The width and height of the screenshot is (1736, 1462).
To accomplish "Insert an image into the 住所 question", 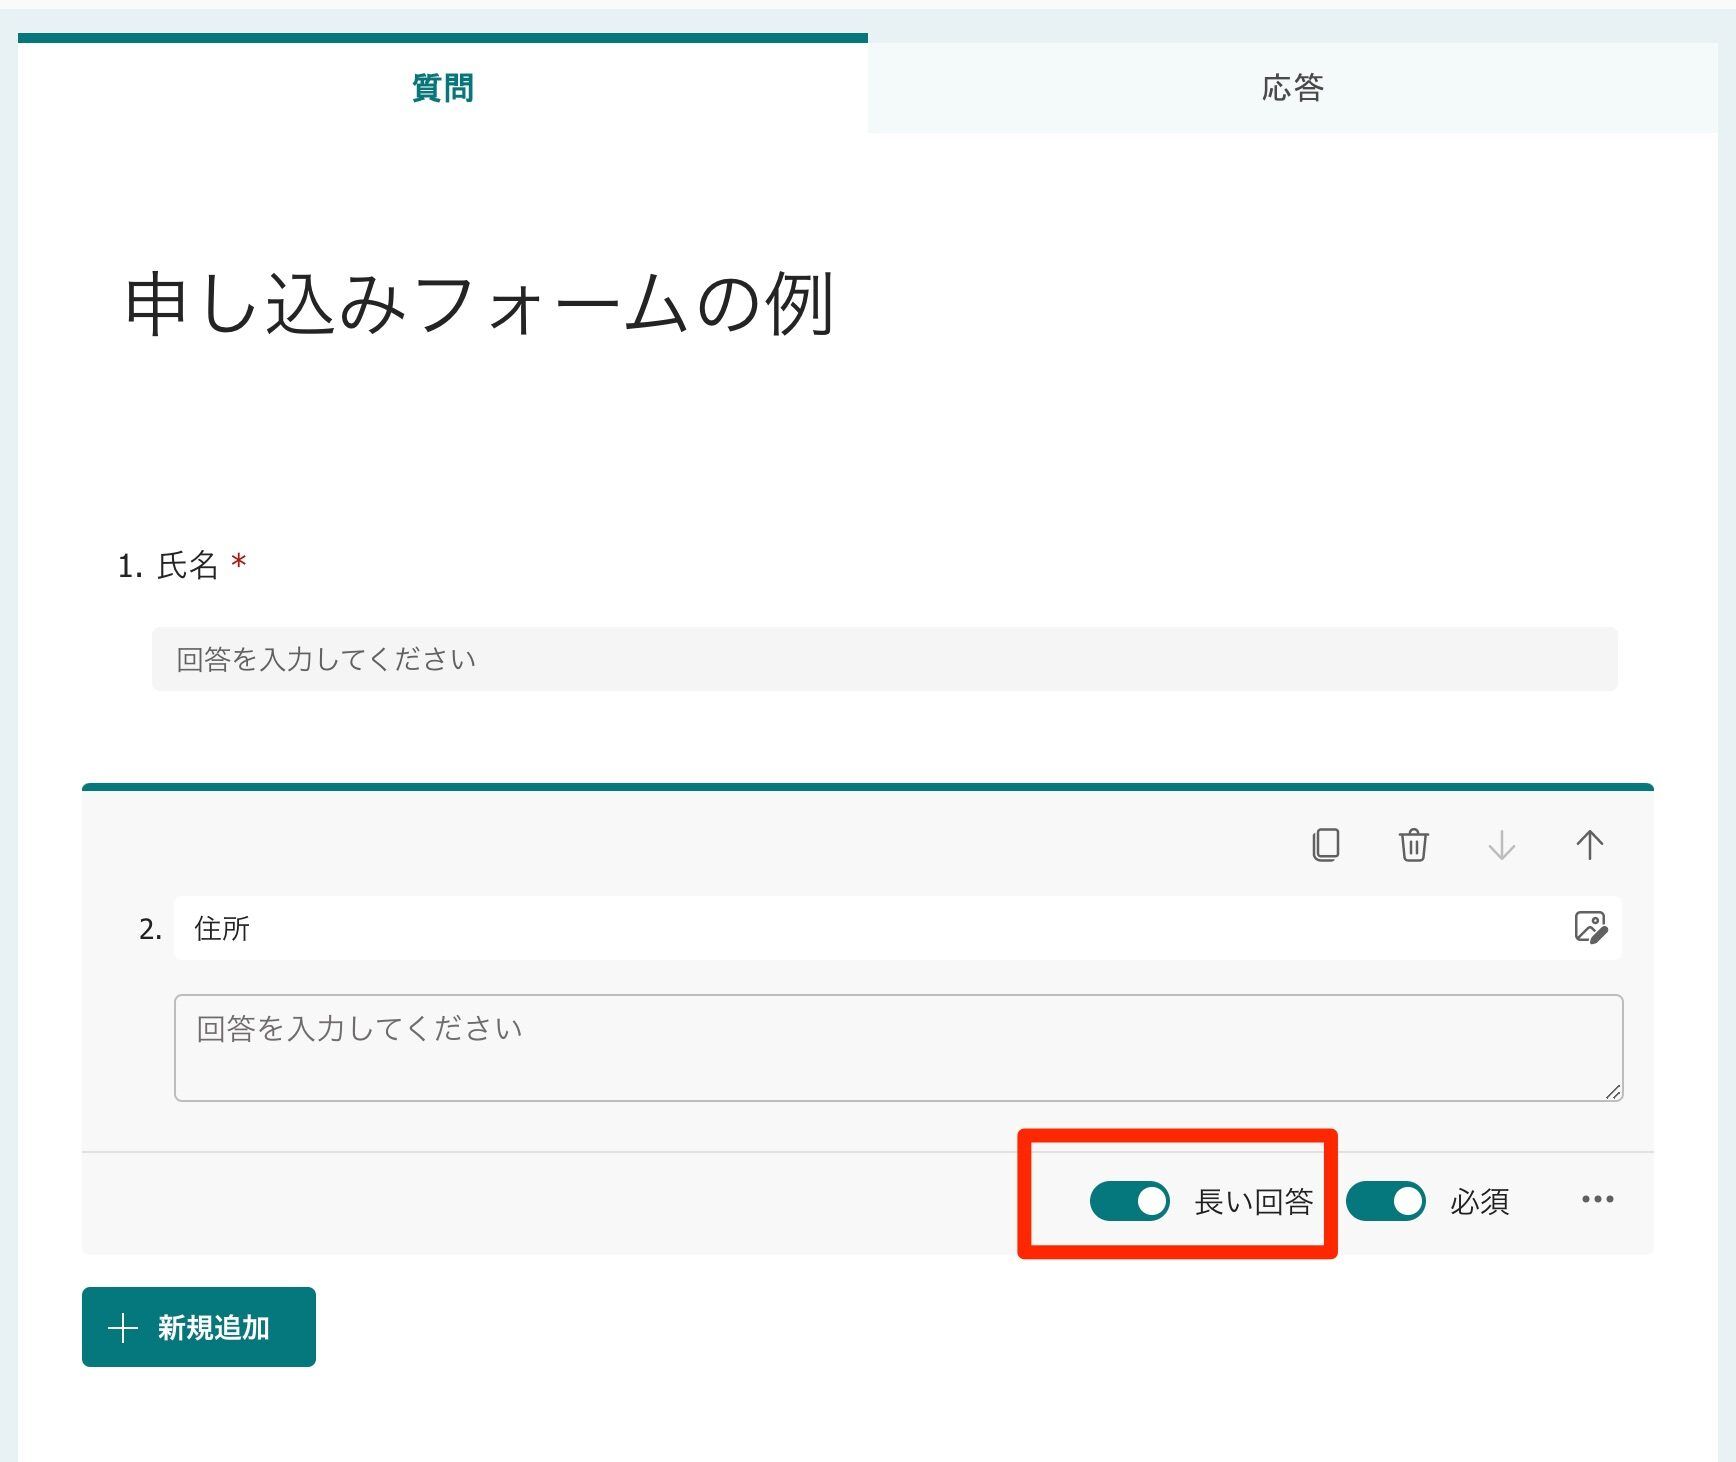I will coord(1594,928).
